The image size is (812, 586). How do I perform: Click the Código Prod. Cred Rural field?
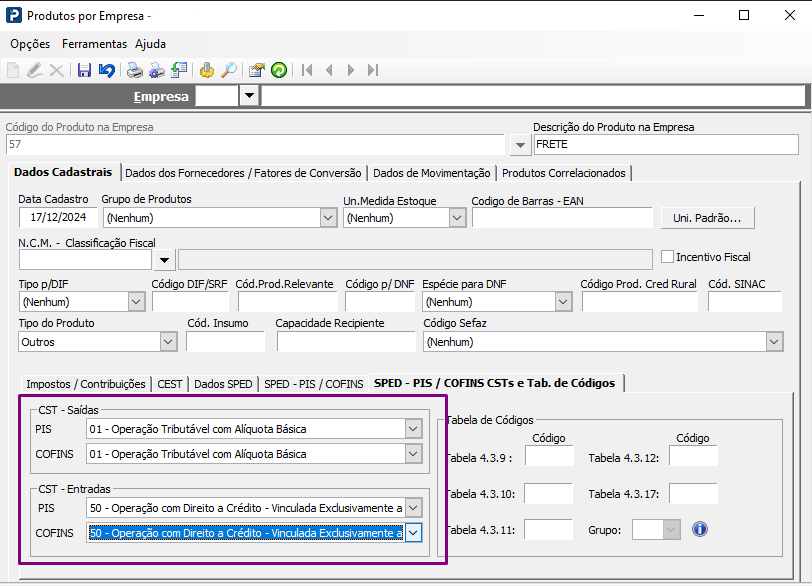(640, 302)
